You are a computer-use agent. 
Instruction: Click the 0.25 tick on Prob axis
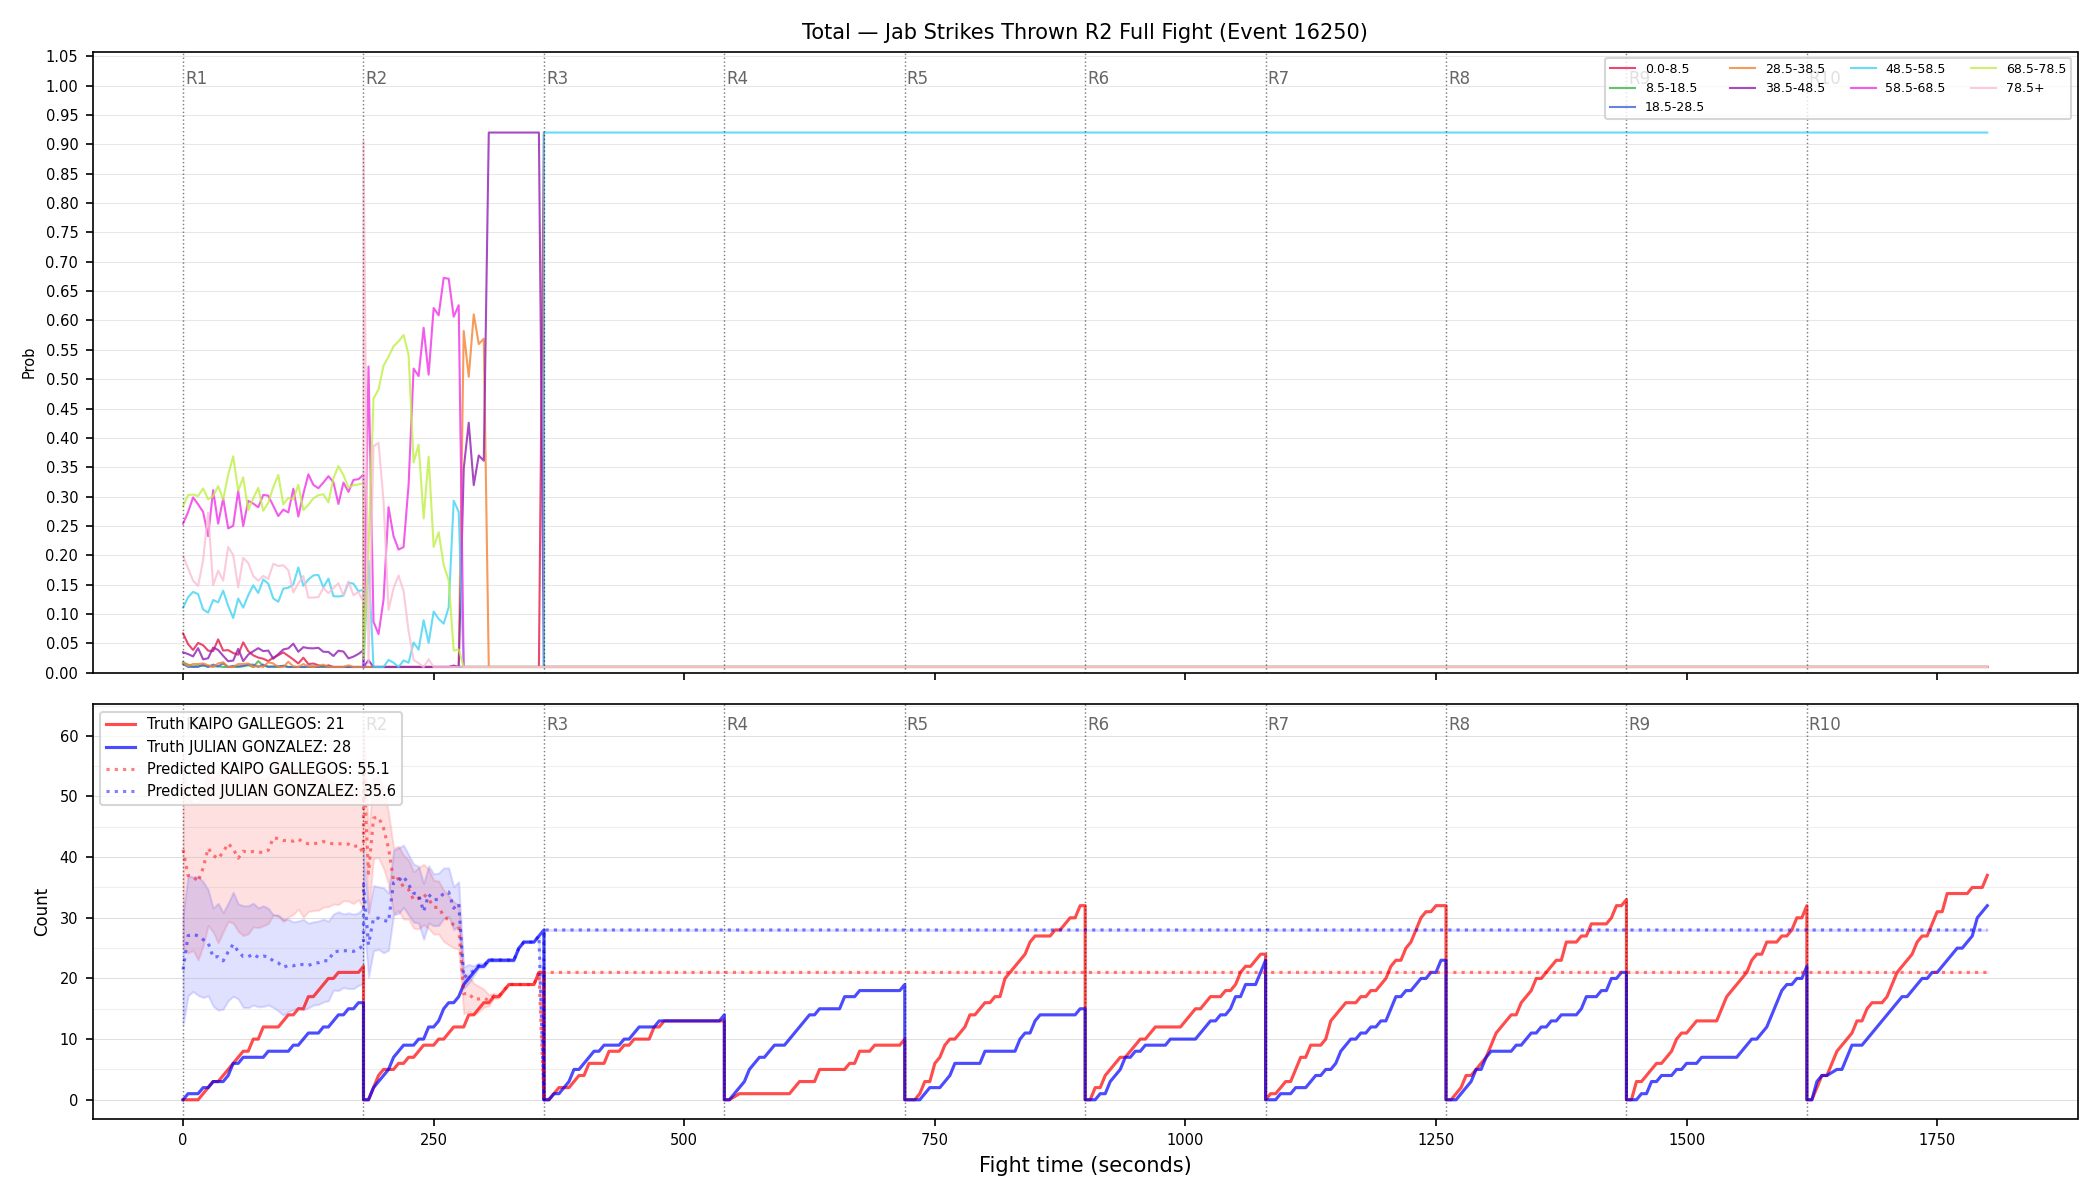[62, 526]
